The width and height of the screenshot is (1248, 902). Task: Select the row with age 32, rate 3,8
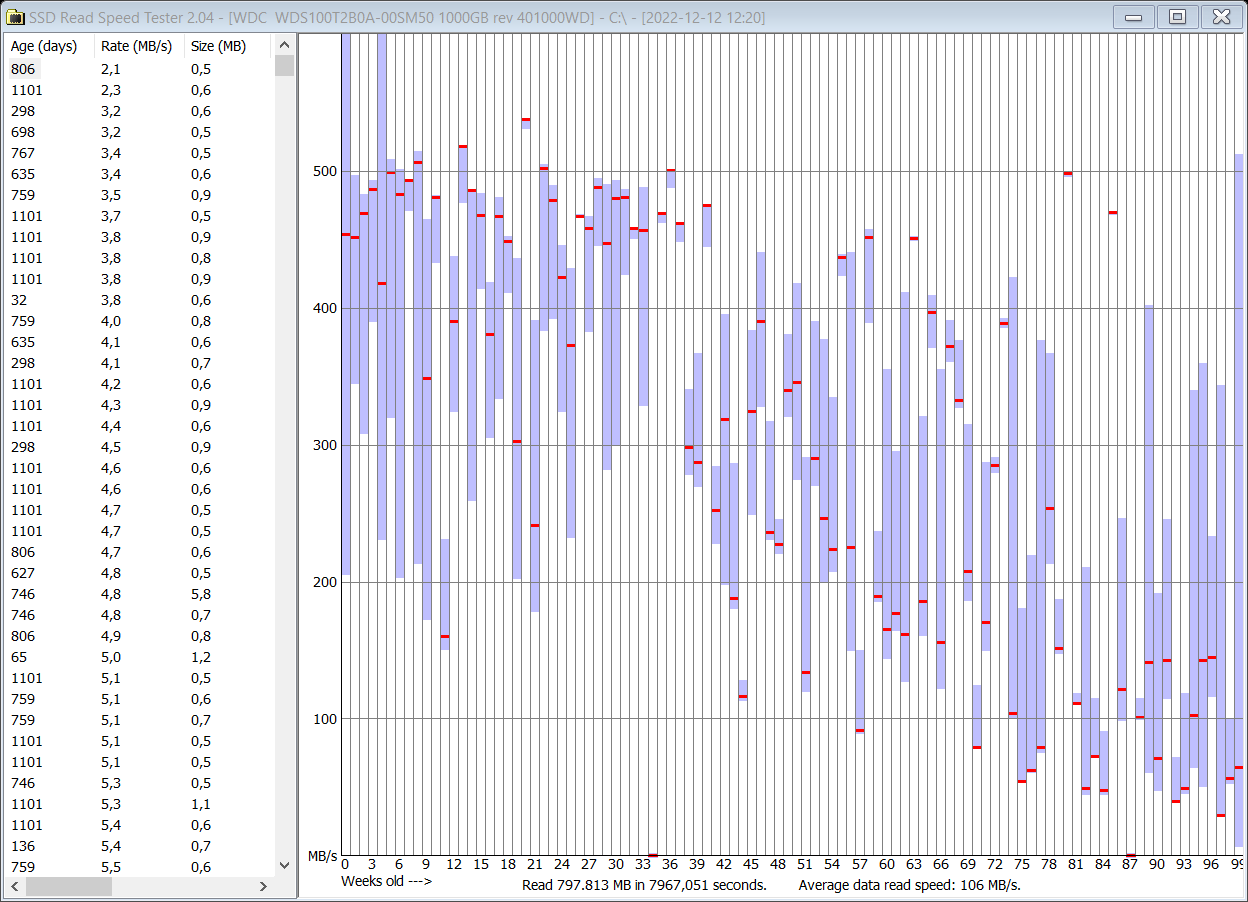(x=140, y=300)
